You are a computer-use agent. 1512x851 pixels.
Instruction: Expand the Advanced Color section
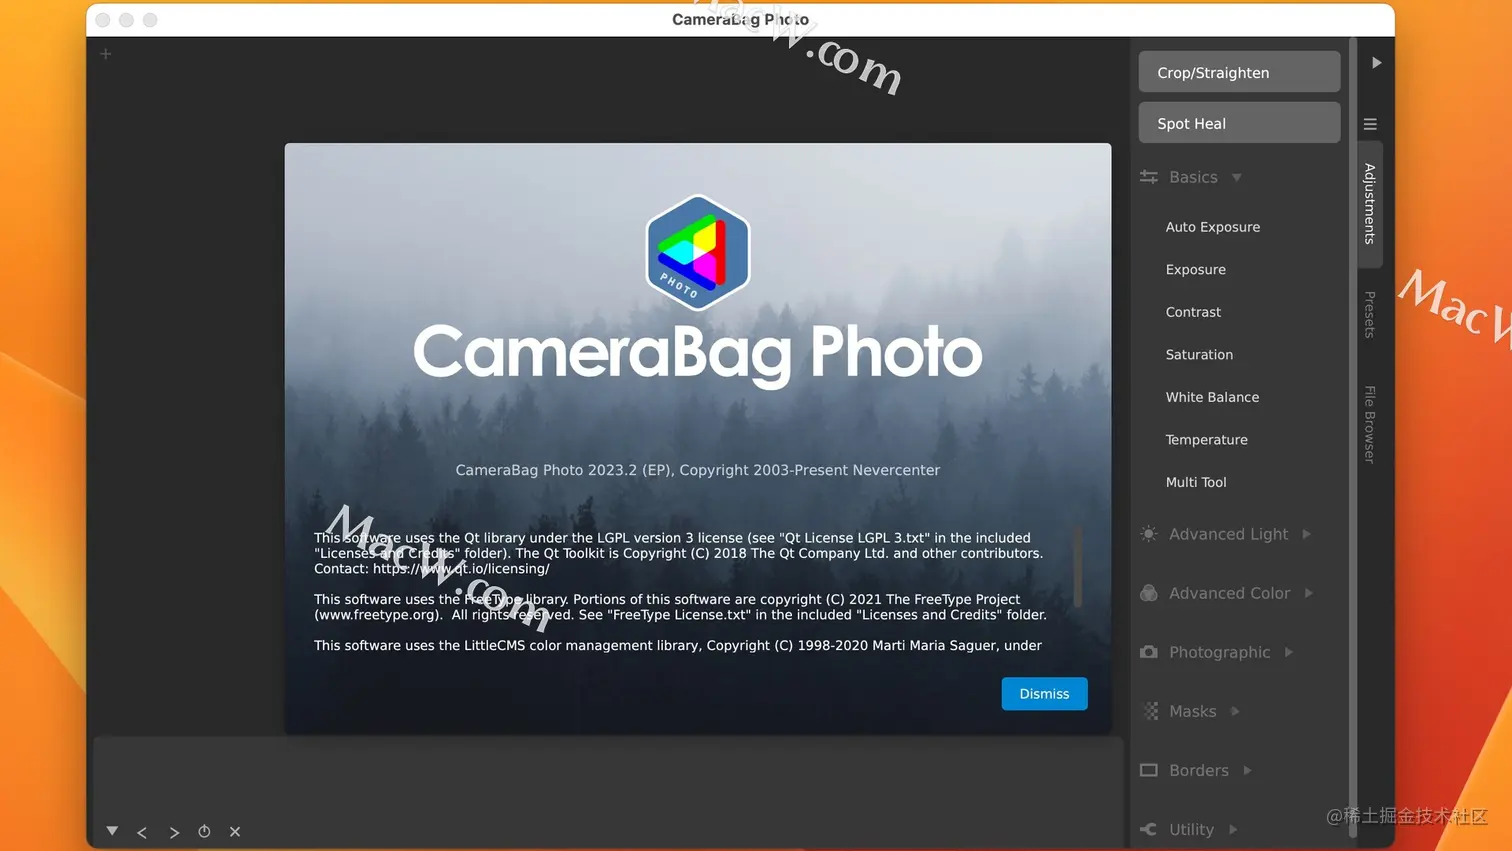(x=1309, y=593)
